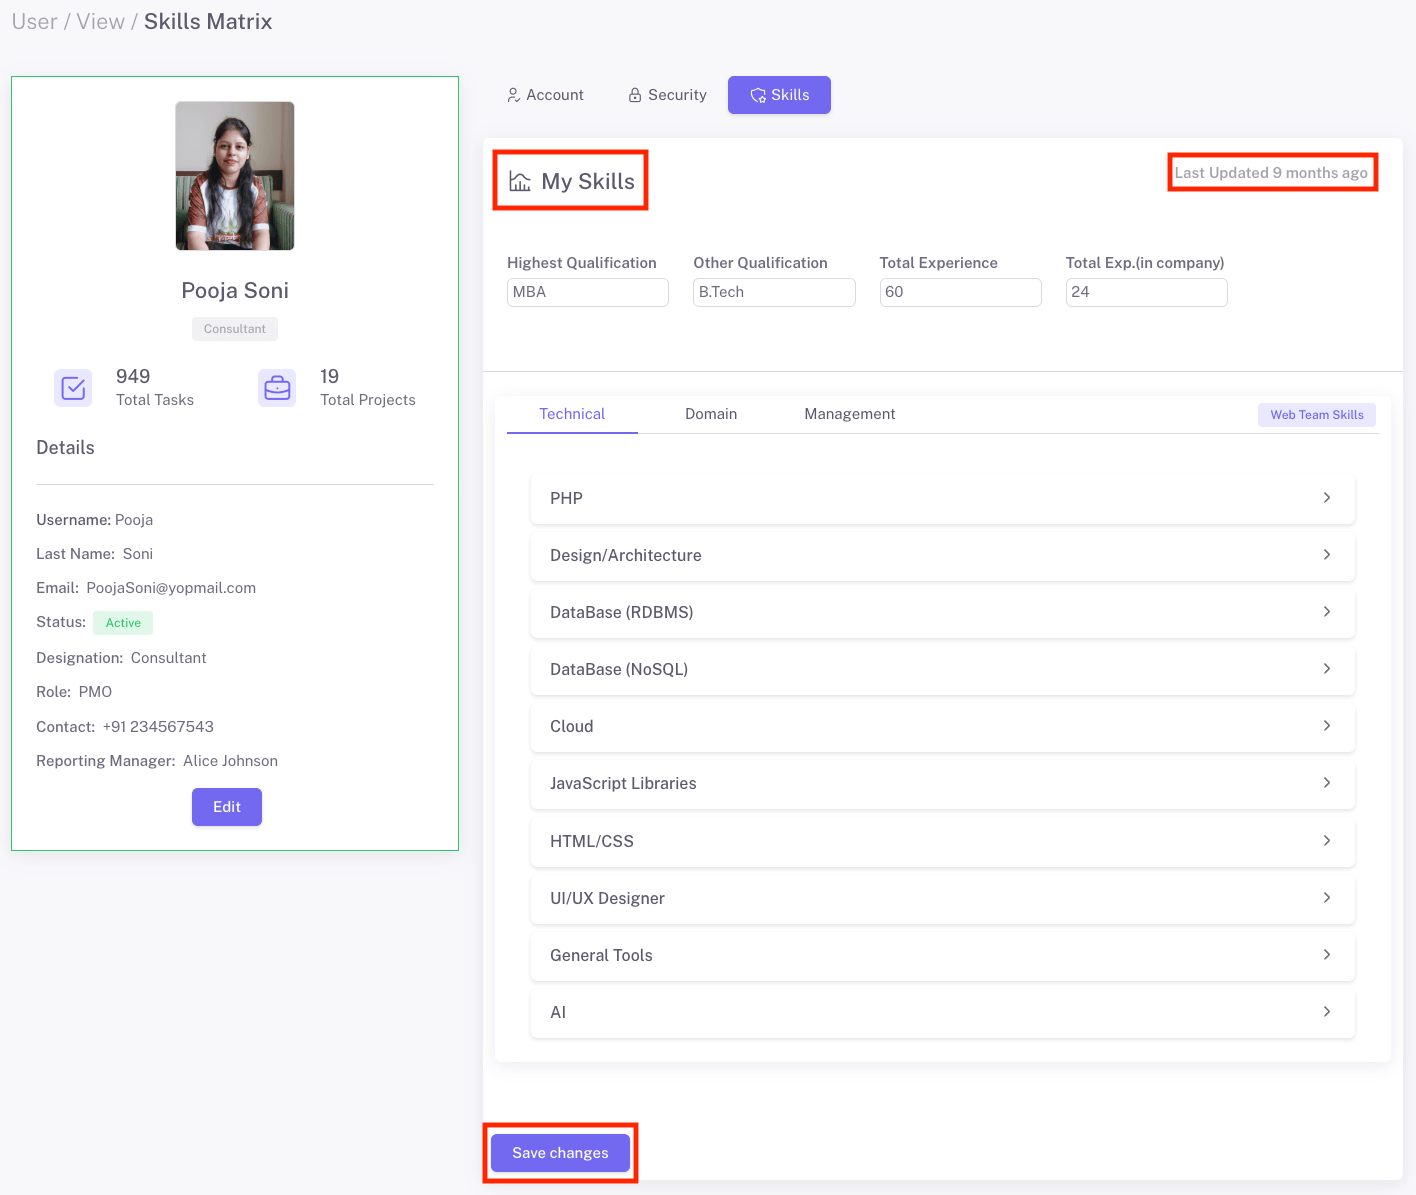Click the Edit button in profile card

[227, 807]
